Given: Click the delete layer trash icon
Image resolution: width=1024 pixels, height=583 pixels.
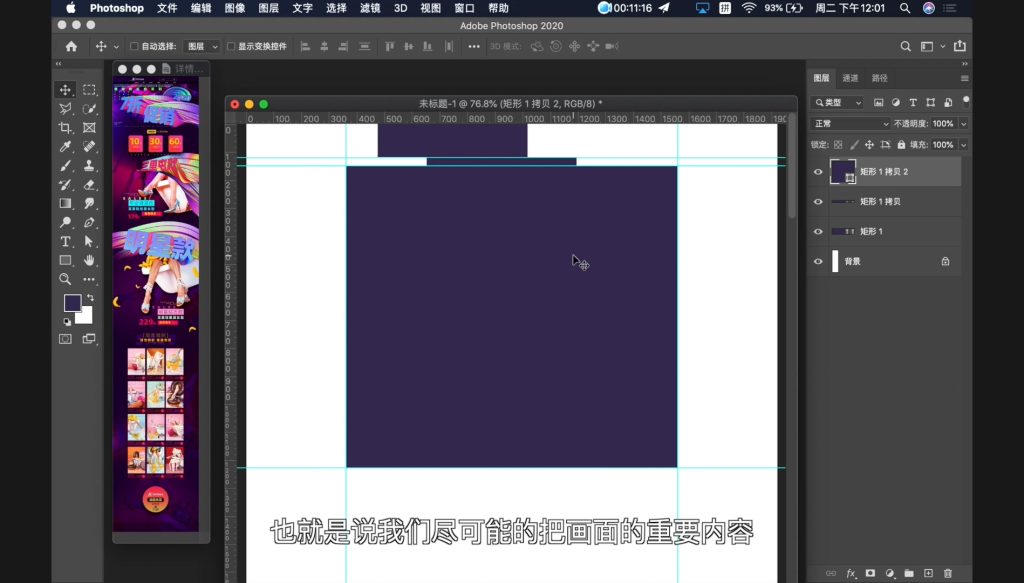Looking at the screenshot, I should click(x=948, y=573).
